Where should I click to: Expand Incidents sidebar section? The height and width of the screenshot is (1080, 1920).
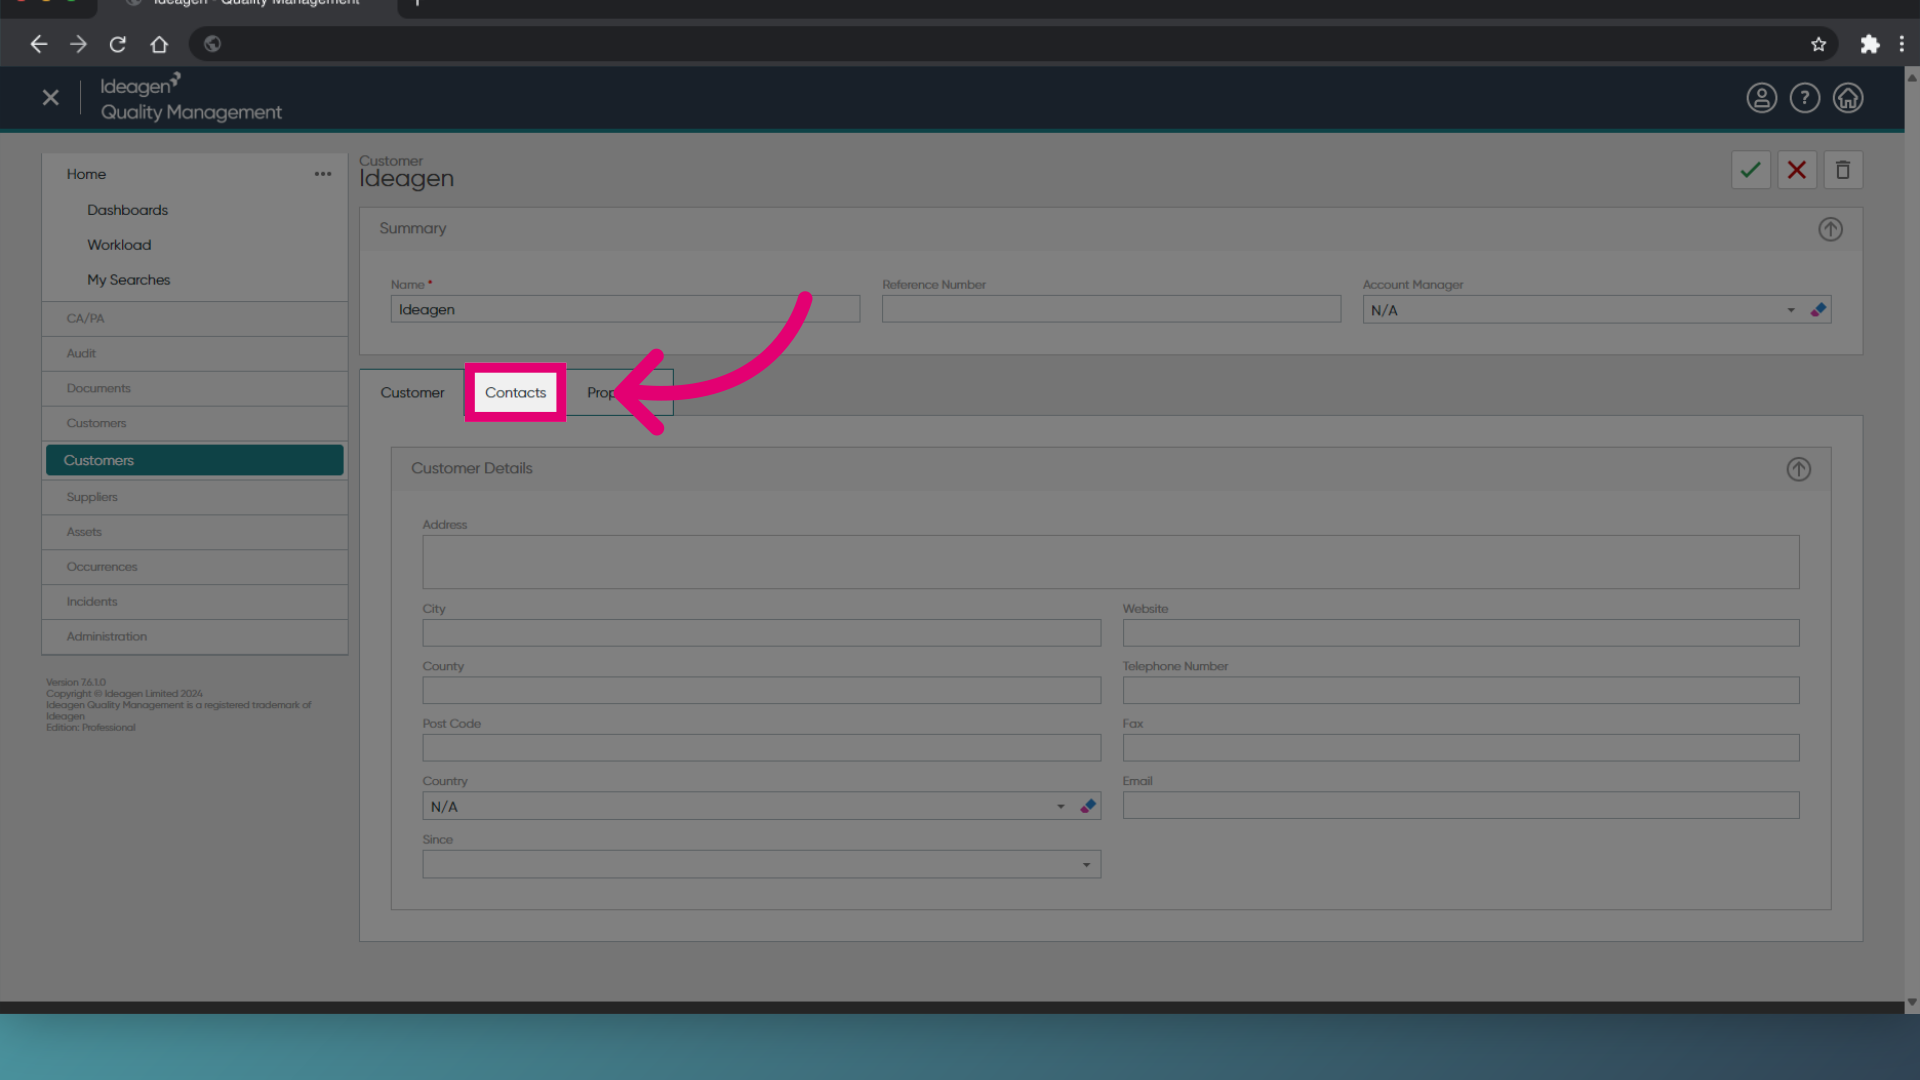(195, 602)
